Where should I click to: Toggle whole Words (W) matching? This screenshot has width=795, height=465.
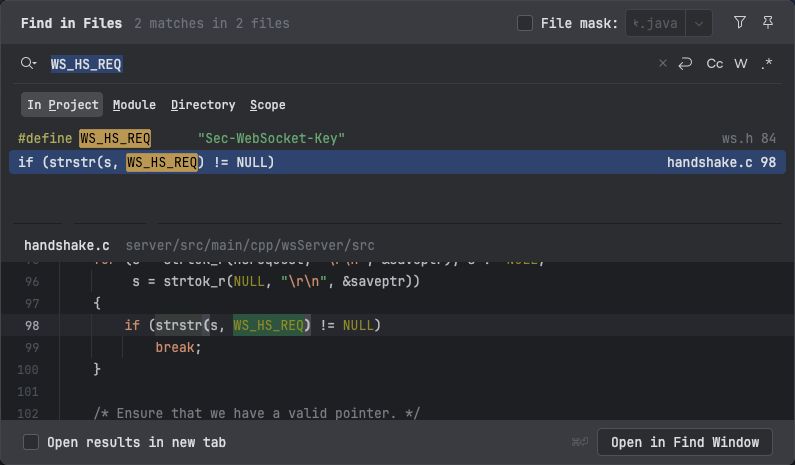[741, 64]
